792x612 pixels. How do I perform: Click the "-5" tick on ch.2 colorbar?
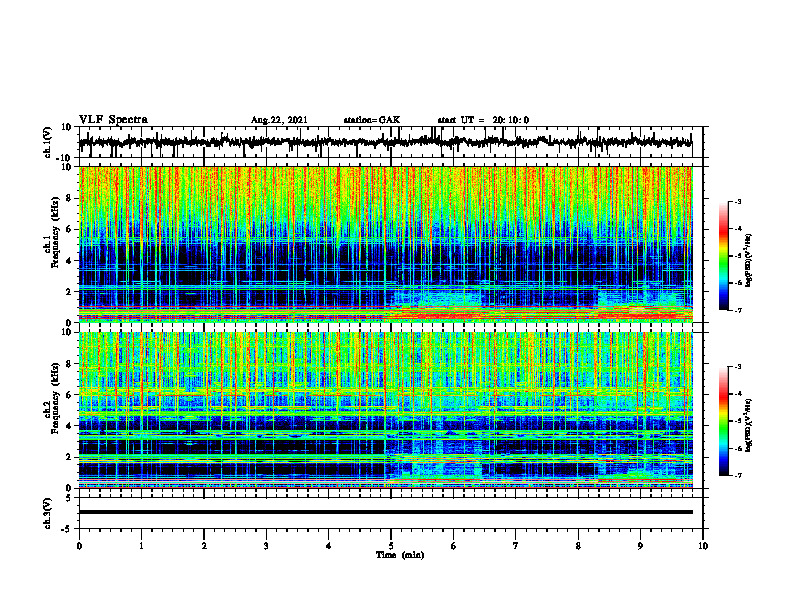point(737,421)
